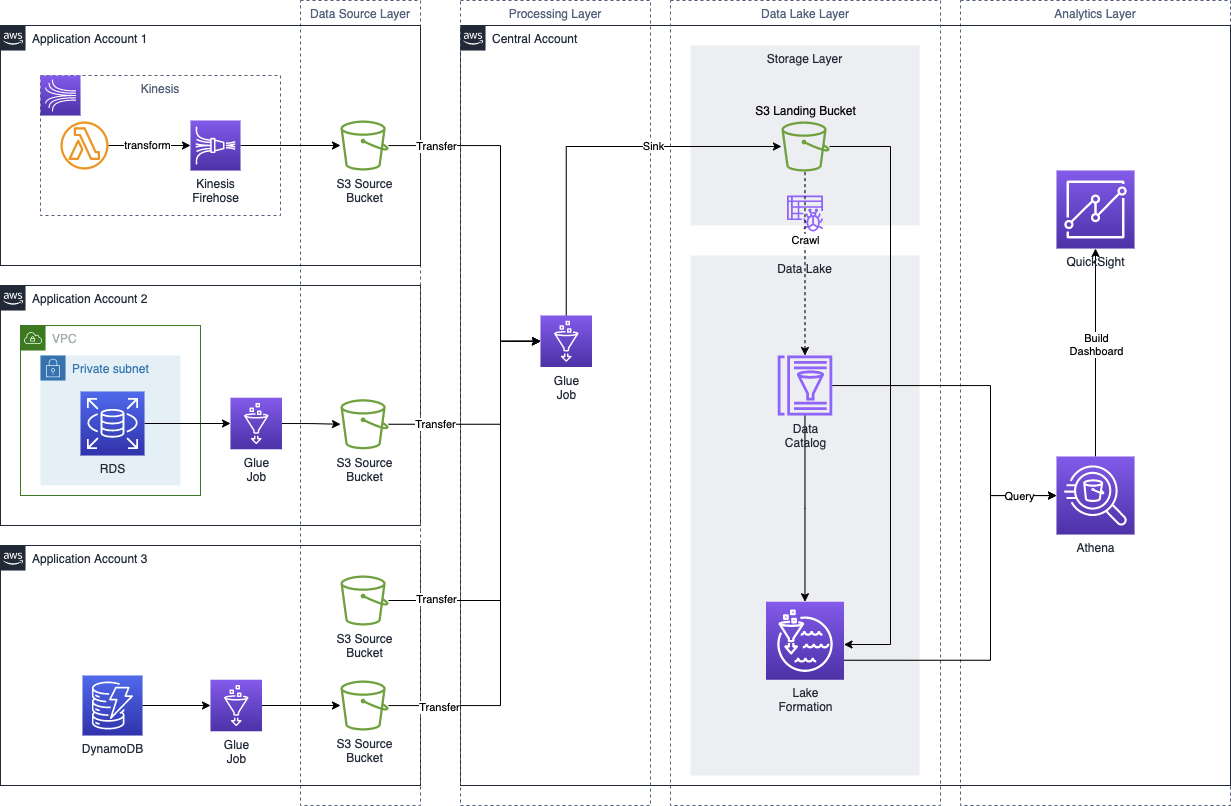Viewport: 1231px width, 806px height.
Task: Select the Sink arrow label
Action: [653, 146]
